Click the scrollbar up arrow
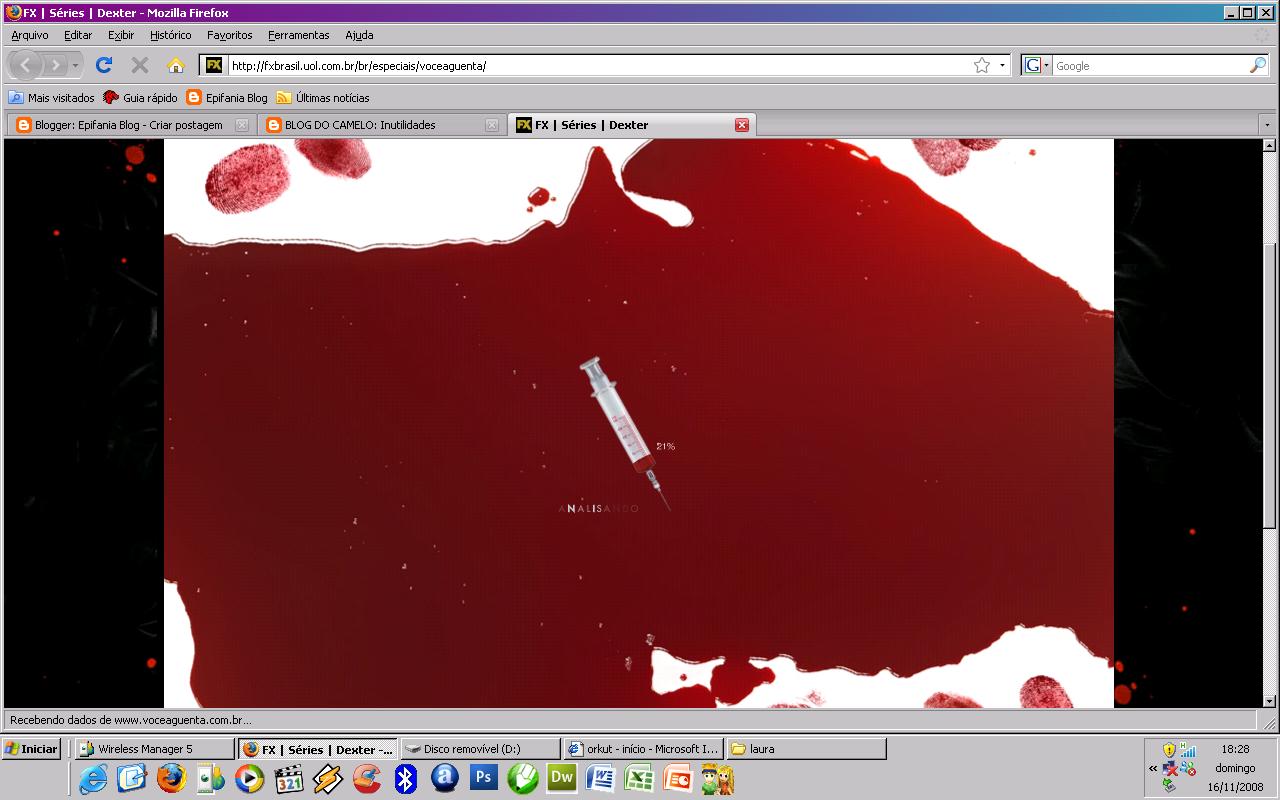Screen dimensions: 1280x800 pyautogui.click(x=1270, y=146)
